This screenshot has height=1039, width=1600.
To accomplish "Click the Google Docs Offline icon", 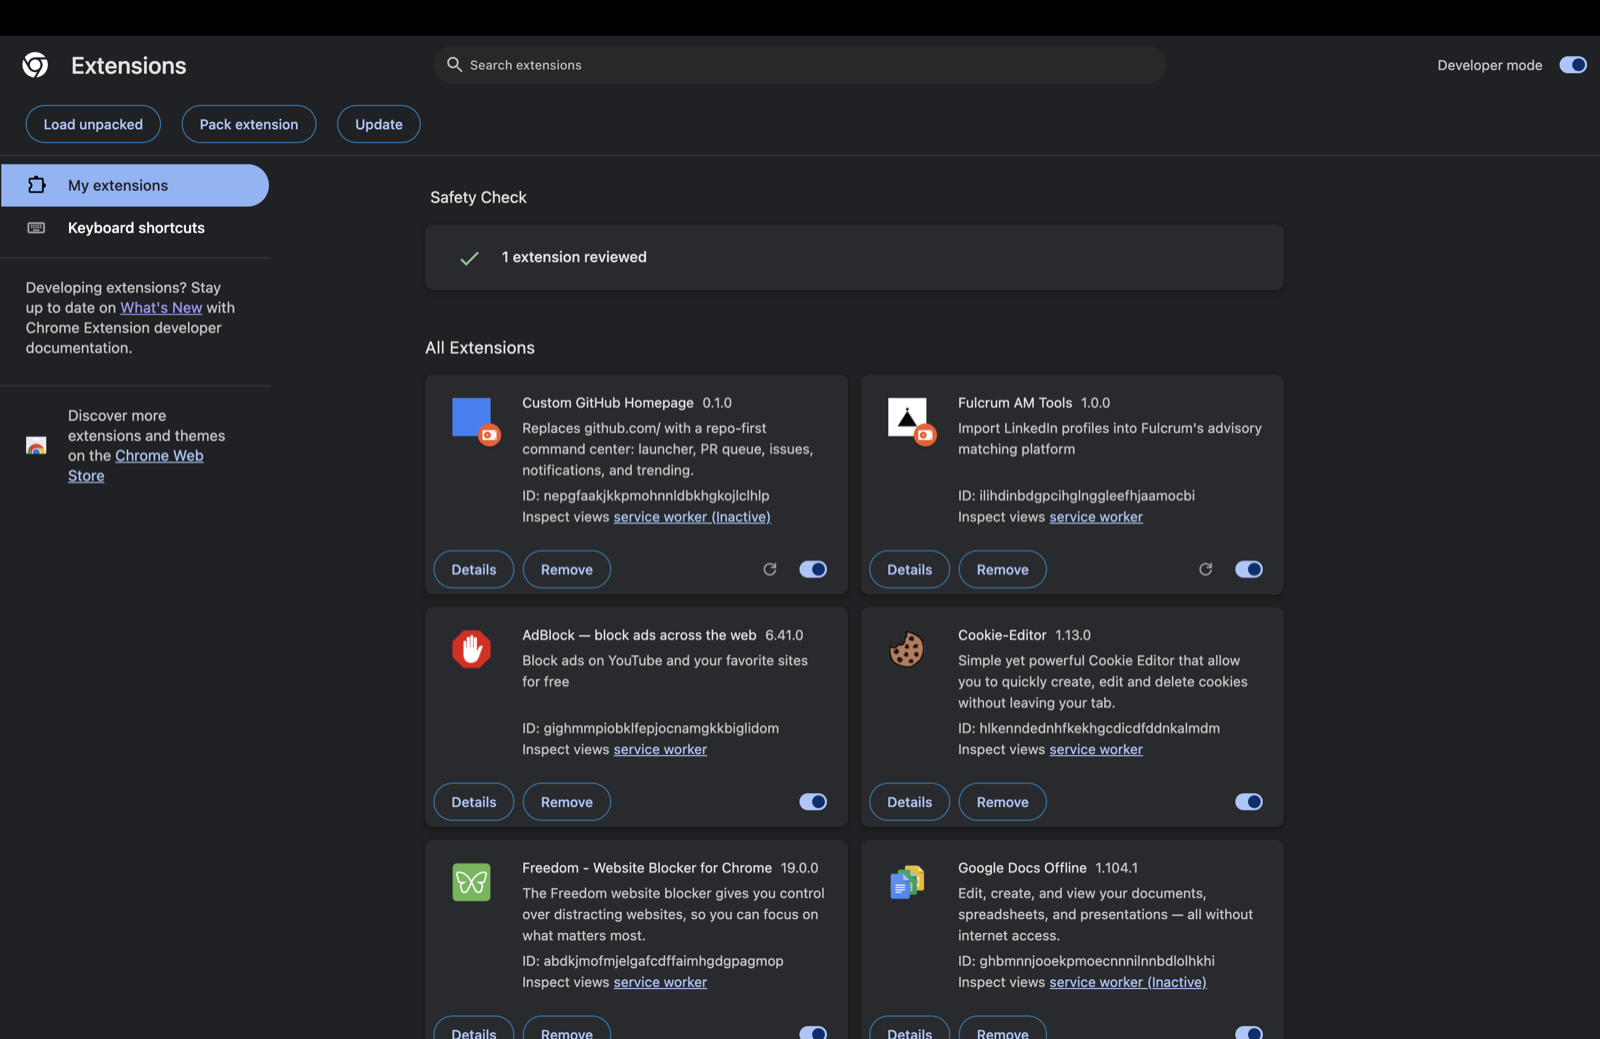I will click(x=907, y=883).
